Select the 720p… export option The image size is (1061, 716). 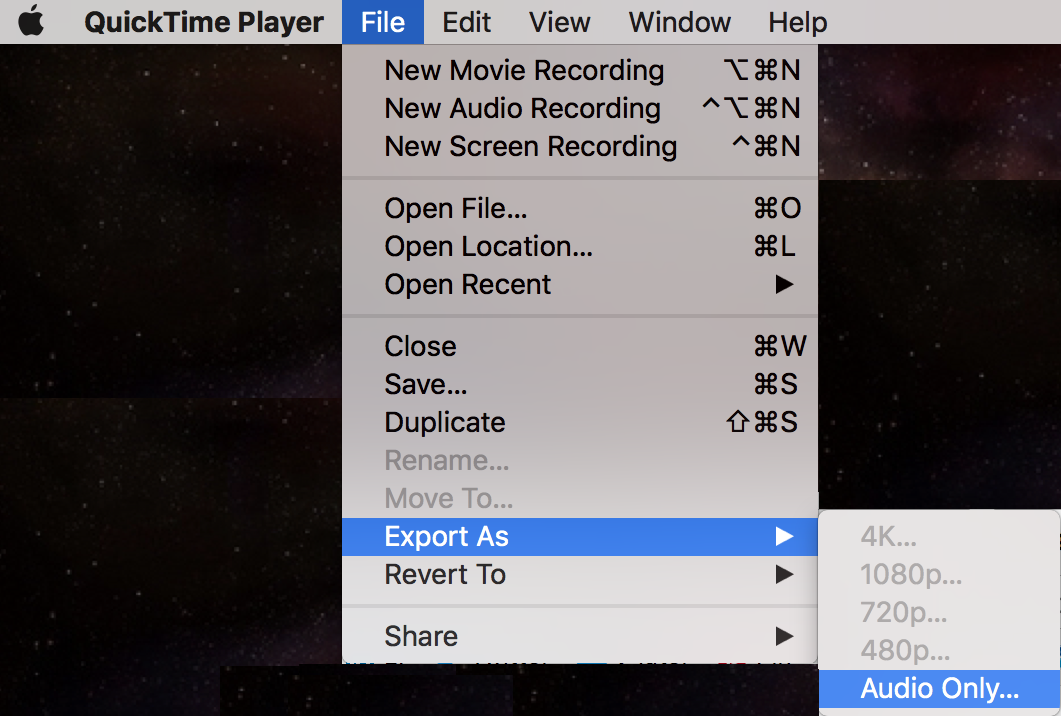click(939, 612)
